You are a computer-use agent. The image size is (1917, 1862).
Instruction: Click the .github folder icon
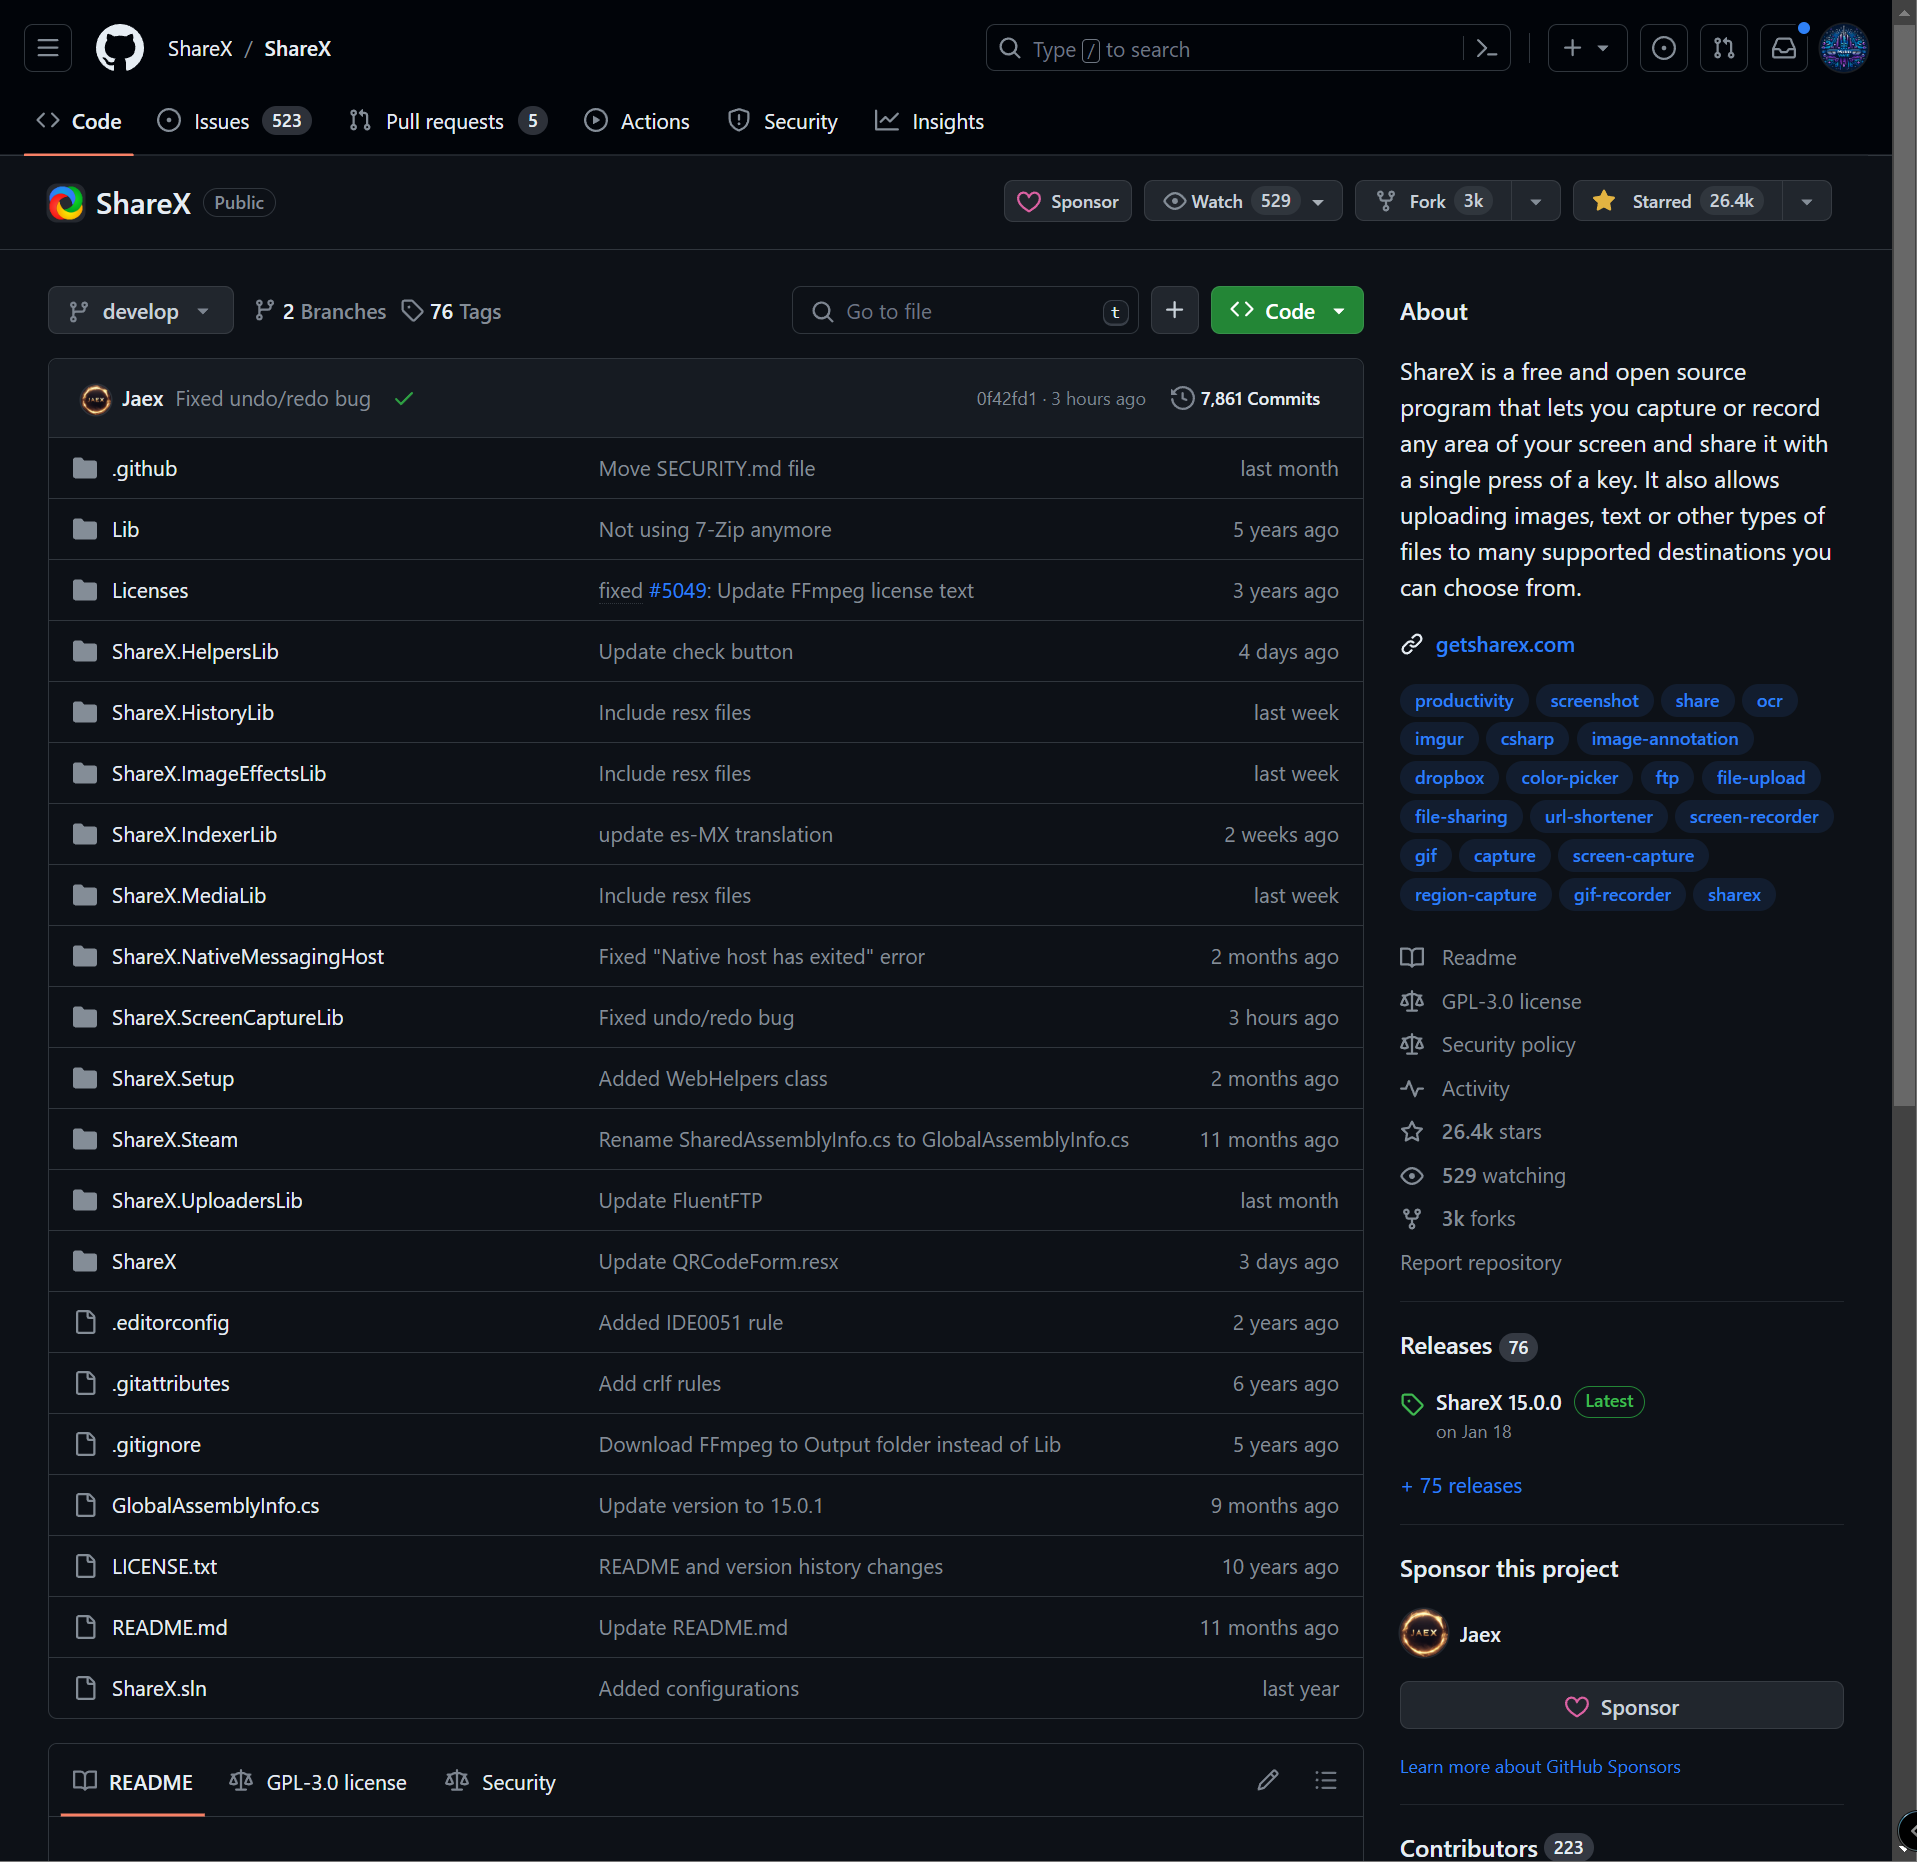pos(85,468)
